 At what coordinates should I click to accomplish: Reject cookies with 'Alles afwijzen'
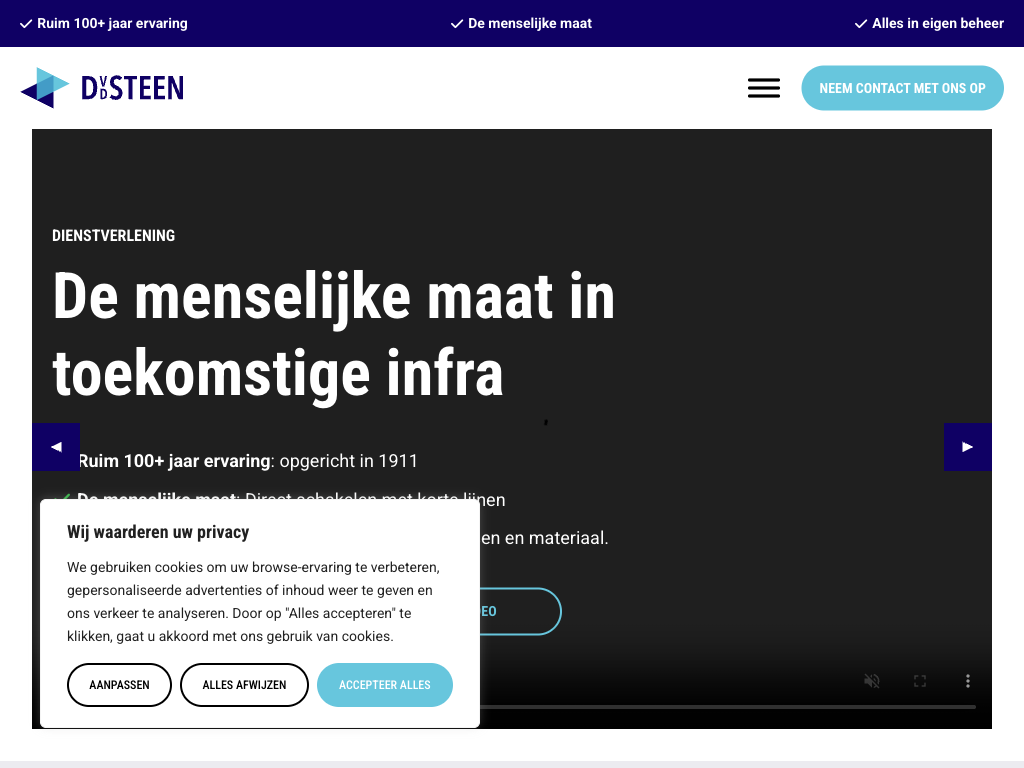point(244,685)
